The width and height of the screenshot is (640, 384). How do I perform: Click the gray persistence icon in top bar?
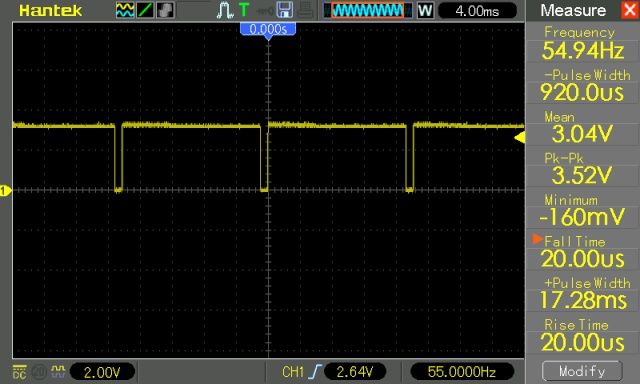165,10
